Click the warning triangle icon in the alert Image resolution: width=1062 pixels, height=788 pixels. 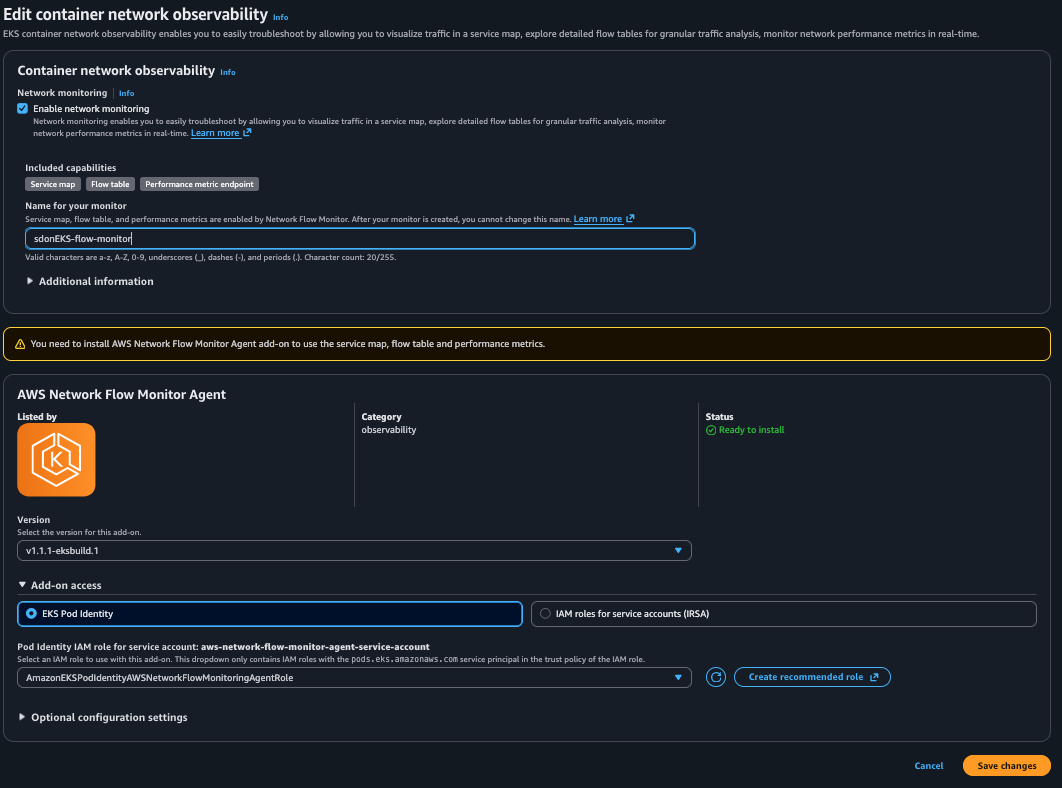[20, 344]
